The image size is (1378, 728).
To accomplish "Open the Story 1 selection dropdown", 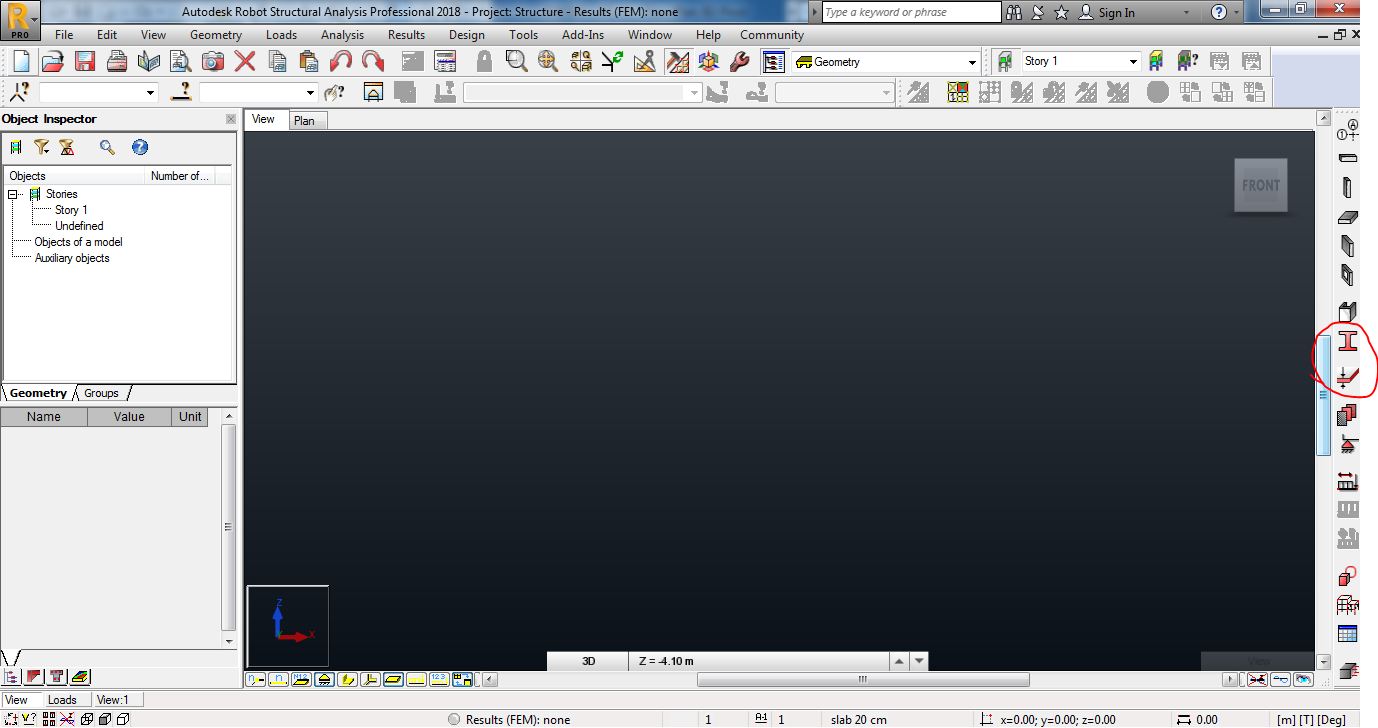I will tap(1133, 62).
